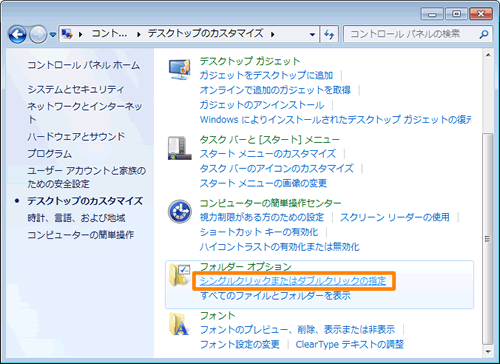The width and height of the screenshot is (500, 364).
Task: Expand the arrow after デスクトップのカスタマイズ breadcrumb
Action: (x=273, y=34)
